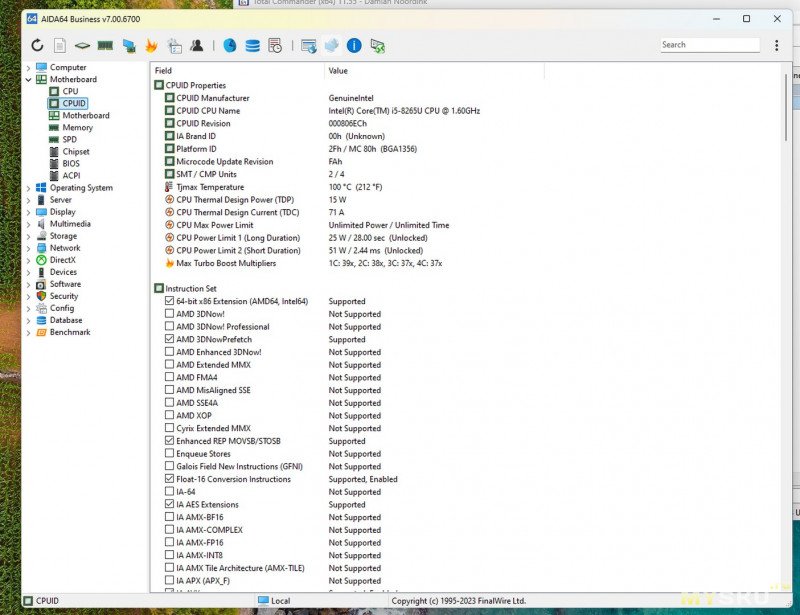800x615 pixels.
Task: Expand the Multimedia tree node
Action: (x=29, y=224)
